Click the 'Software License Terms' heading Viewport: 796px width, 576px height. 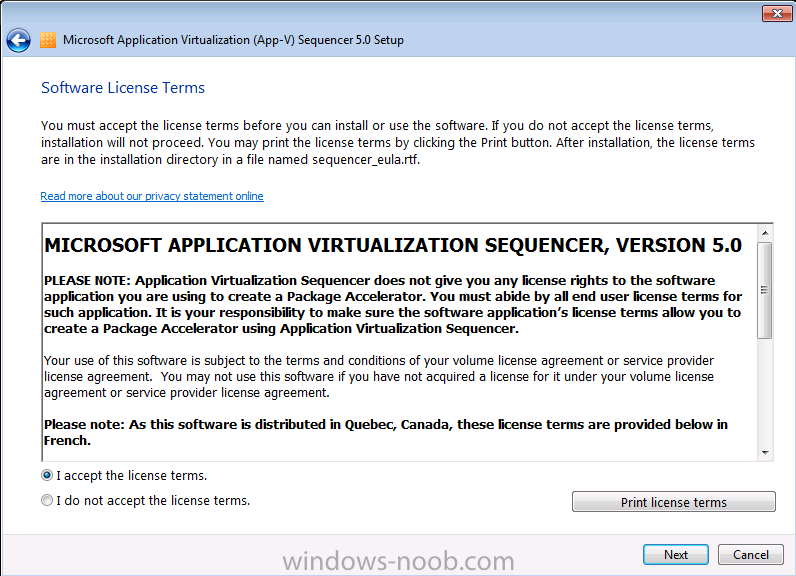[x=123, y=88]
